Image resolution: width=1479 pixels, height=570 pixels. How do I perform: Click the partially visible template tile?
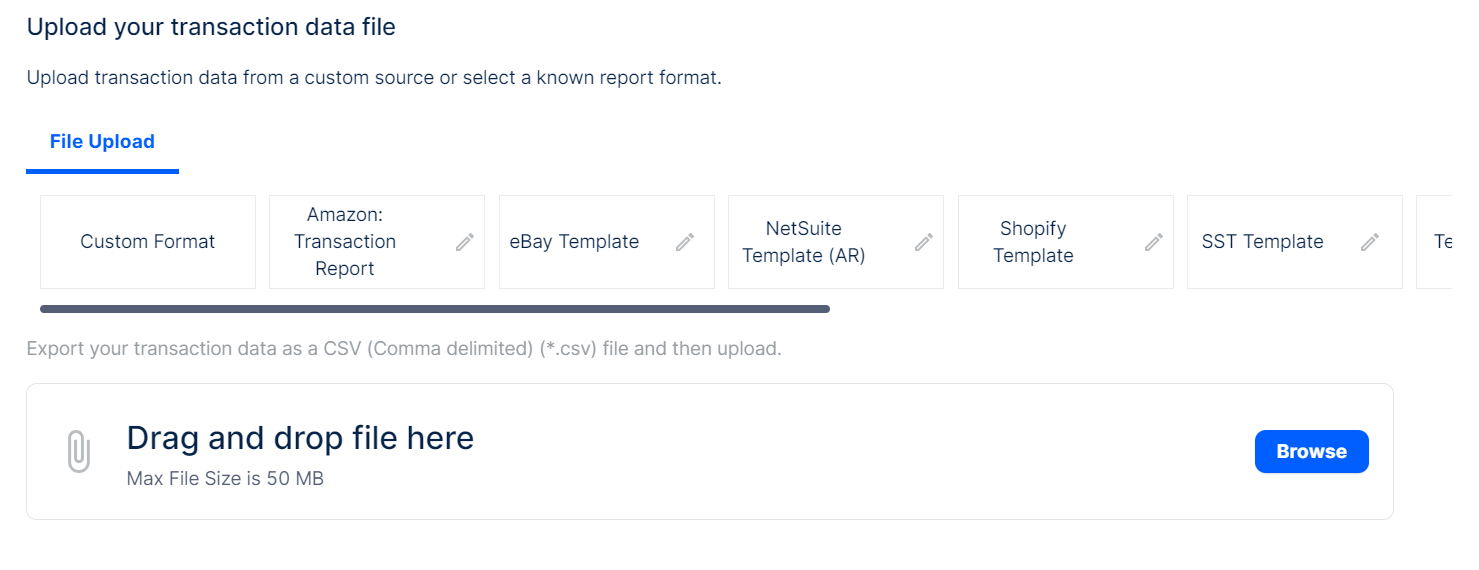coord(1436,242)
